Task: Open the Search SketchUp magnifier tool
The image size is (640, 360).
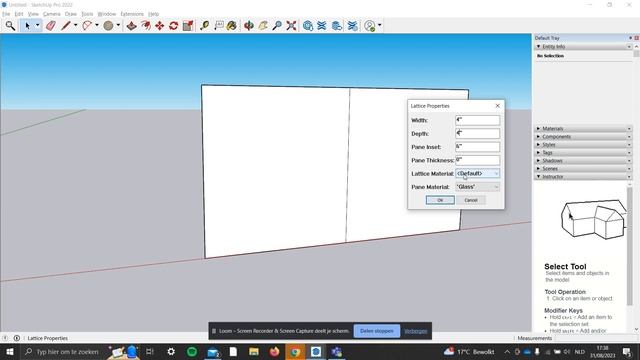Action: (10, 26)
